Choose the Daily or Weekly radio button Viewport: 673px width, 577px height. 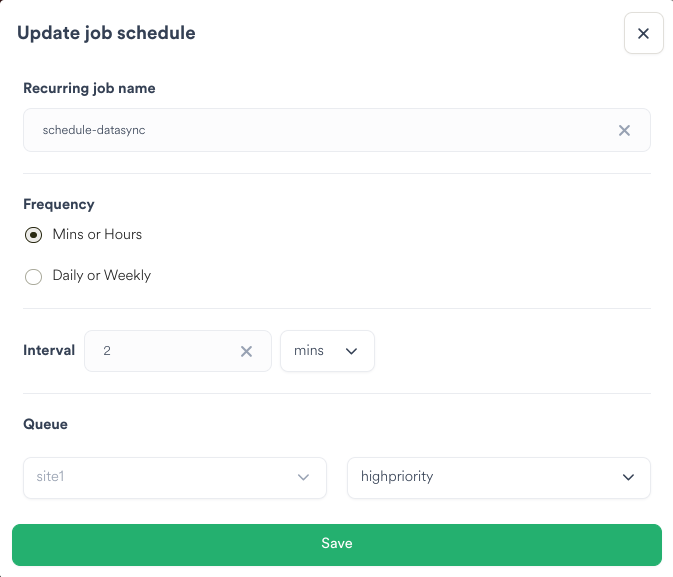click(34, 277)
